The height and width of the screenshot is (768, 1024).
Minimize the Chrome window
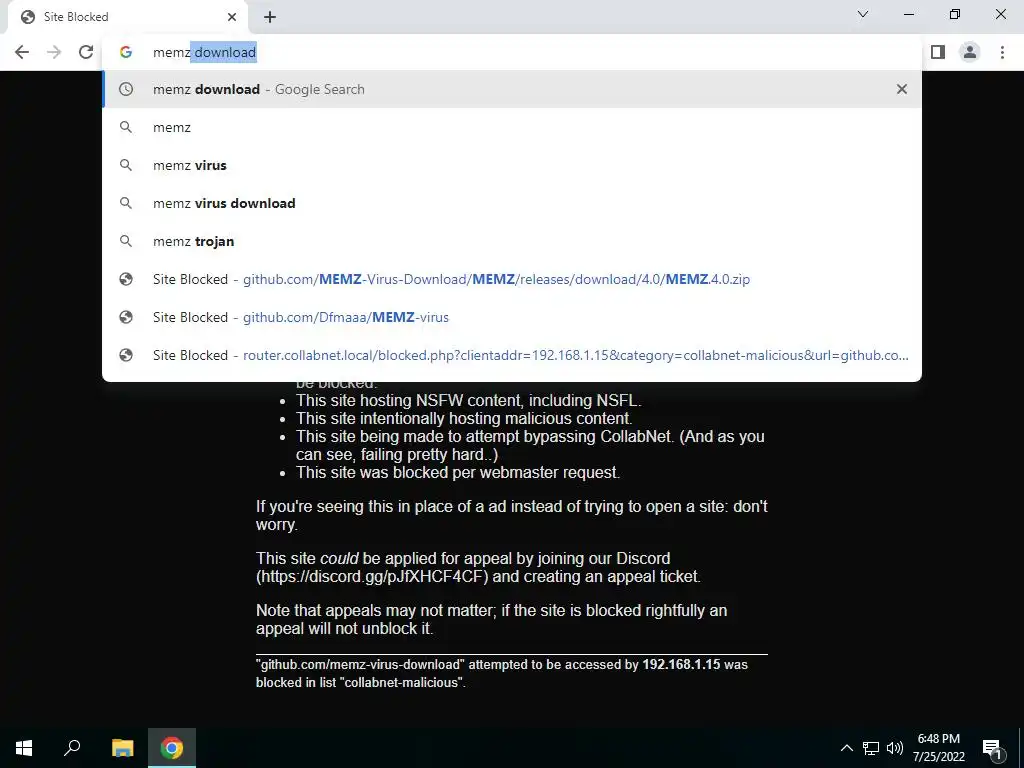click(x=908, y=14)
